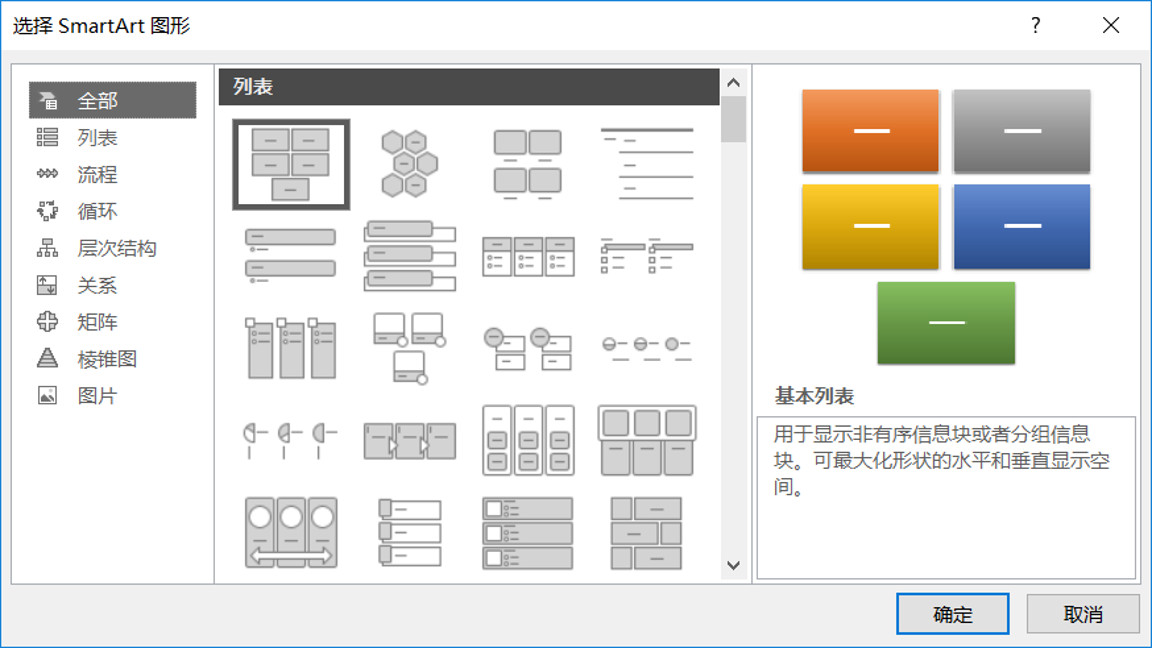Click the scrollbar up arrow

coord(734,82)
